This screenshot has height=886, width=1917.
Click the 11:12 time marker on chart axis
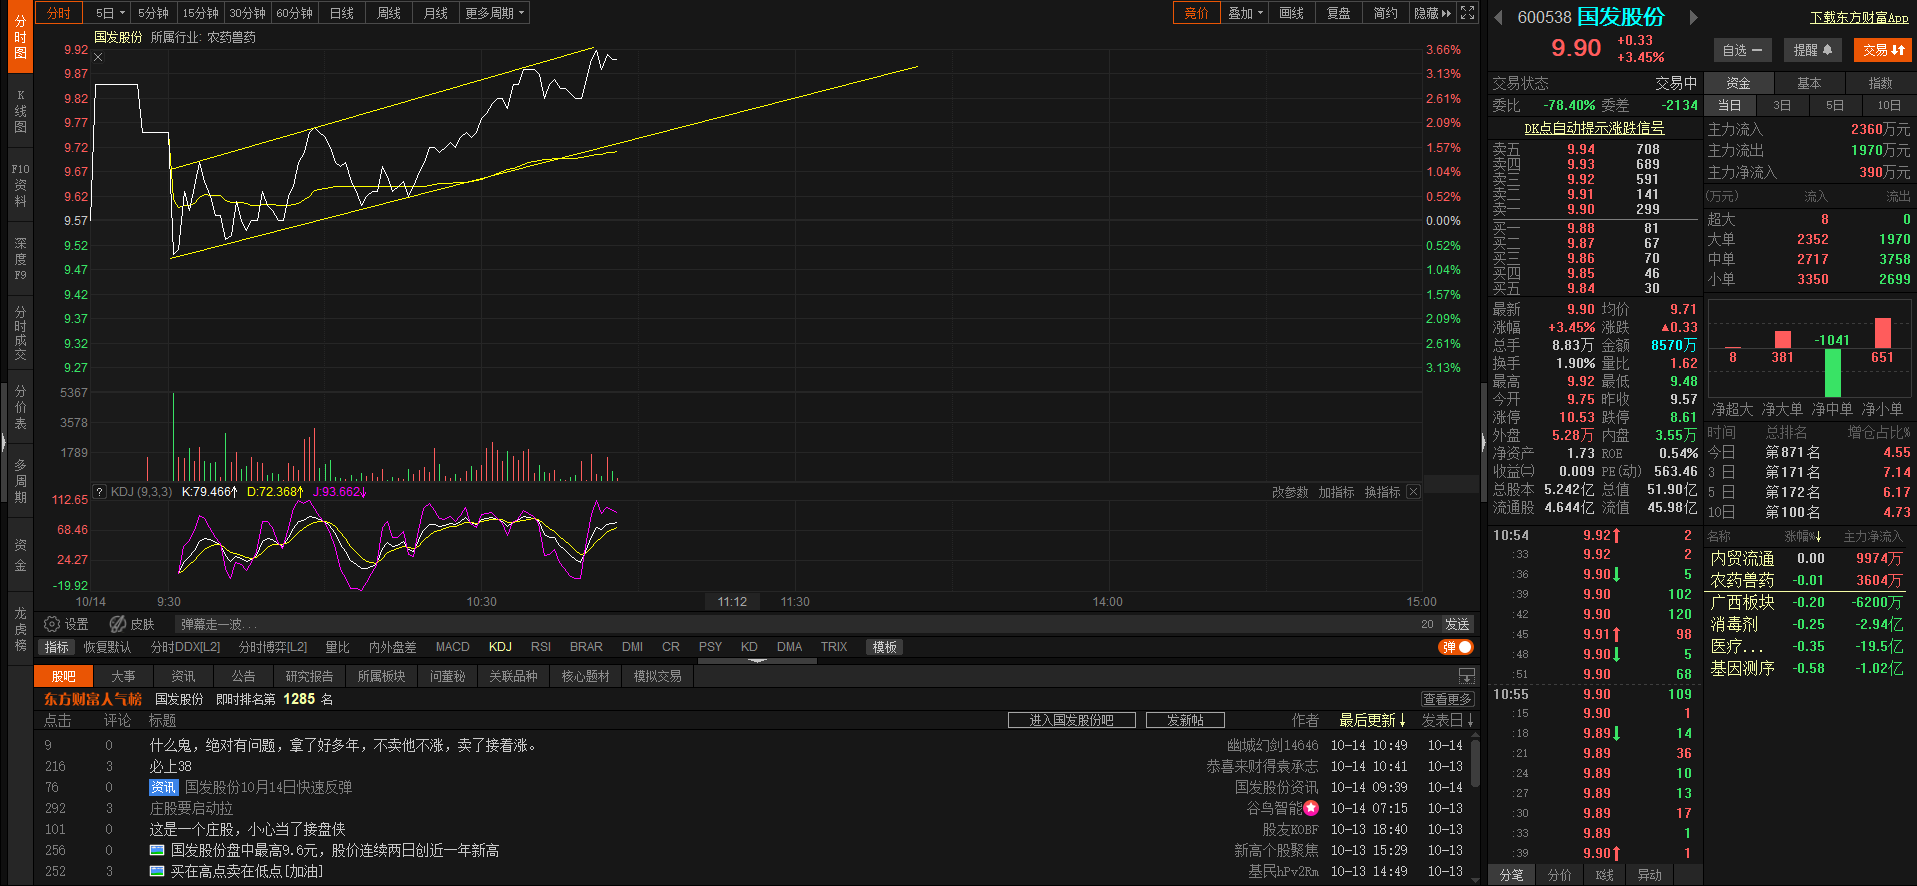click(732, 602)
